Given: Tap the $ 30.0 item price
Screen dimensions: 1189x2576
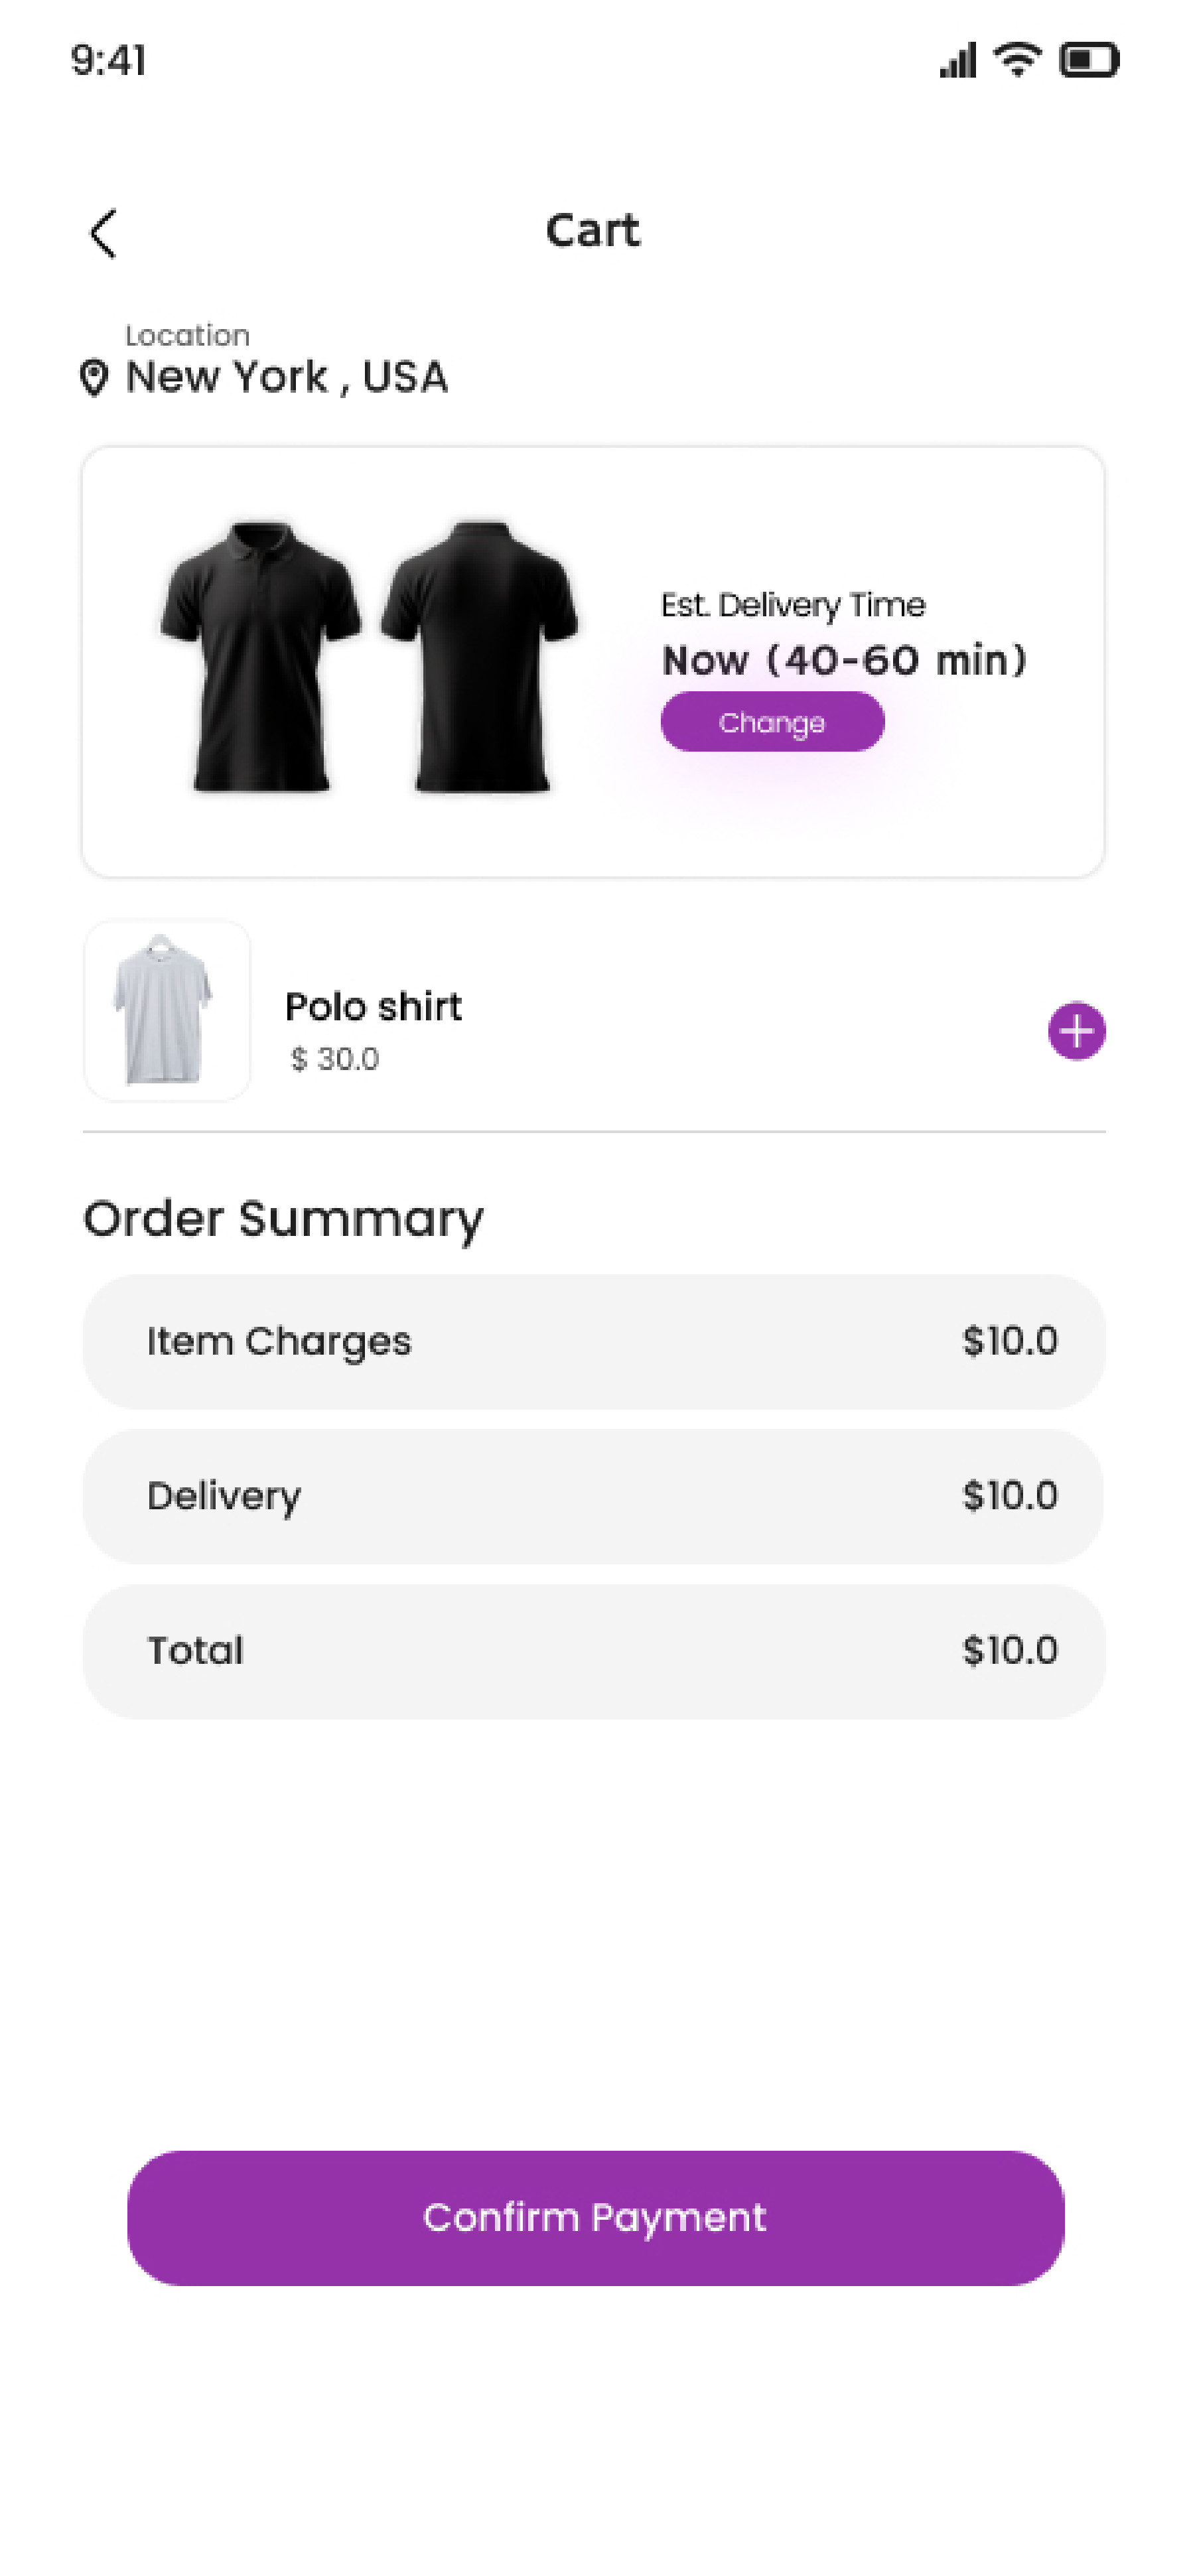Looking at the screenshot, I should tap(335, 1059).
